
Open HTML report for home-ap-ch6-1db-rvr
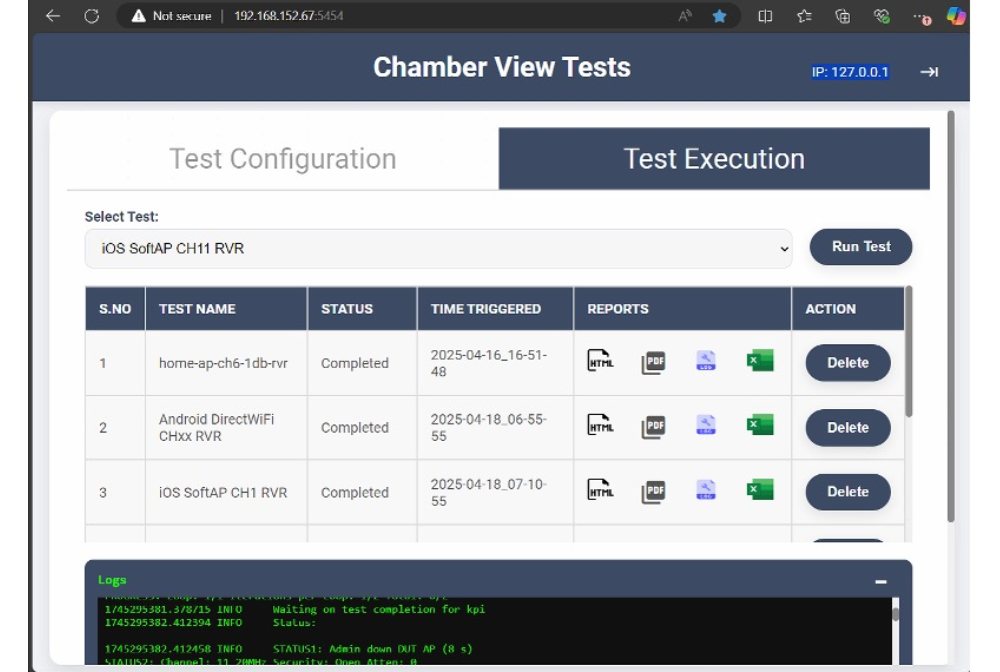(600, 361)
